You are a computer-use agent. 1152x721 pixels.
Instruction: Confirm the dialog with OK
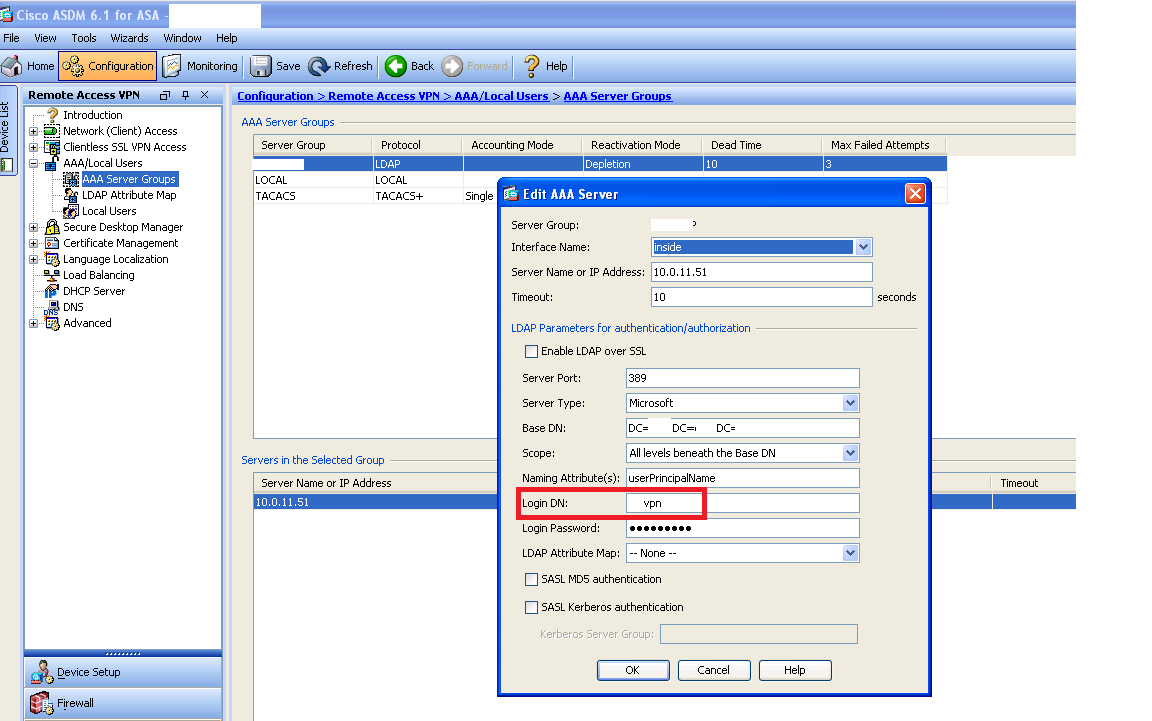633,670
